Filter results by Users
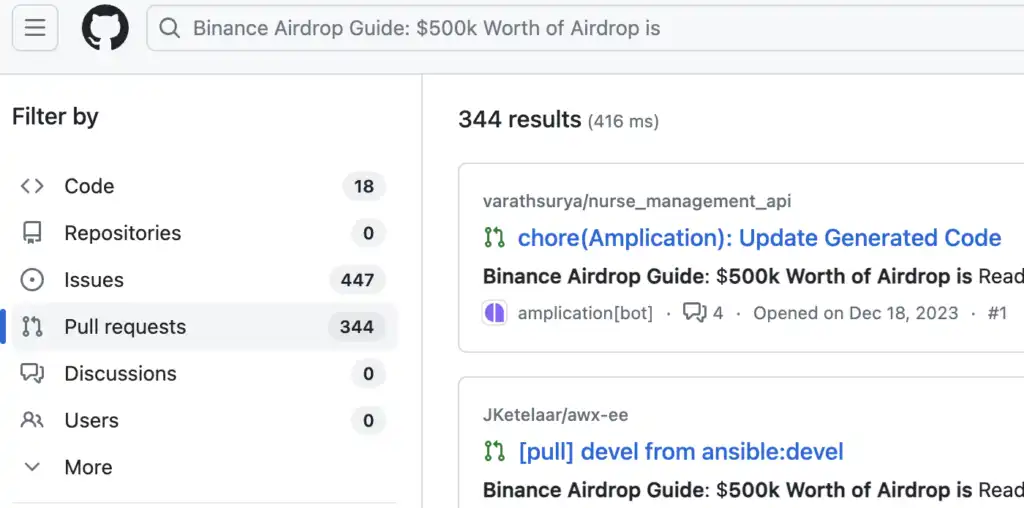Screen dimensions: 1024x508 204,420
